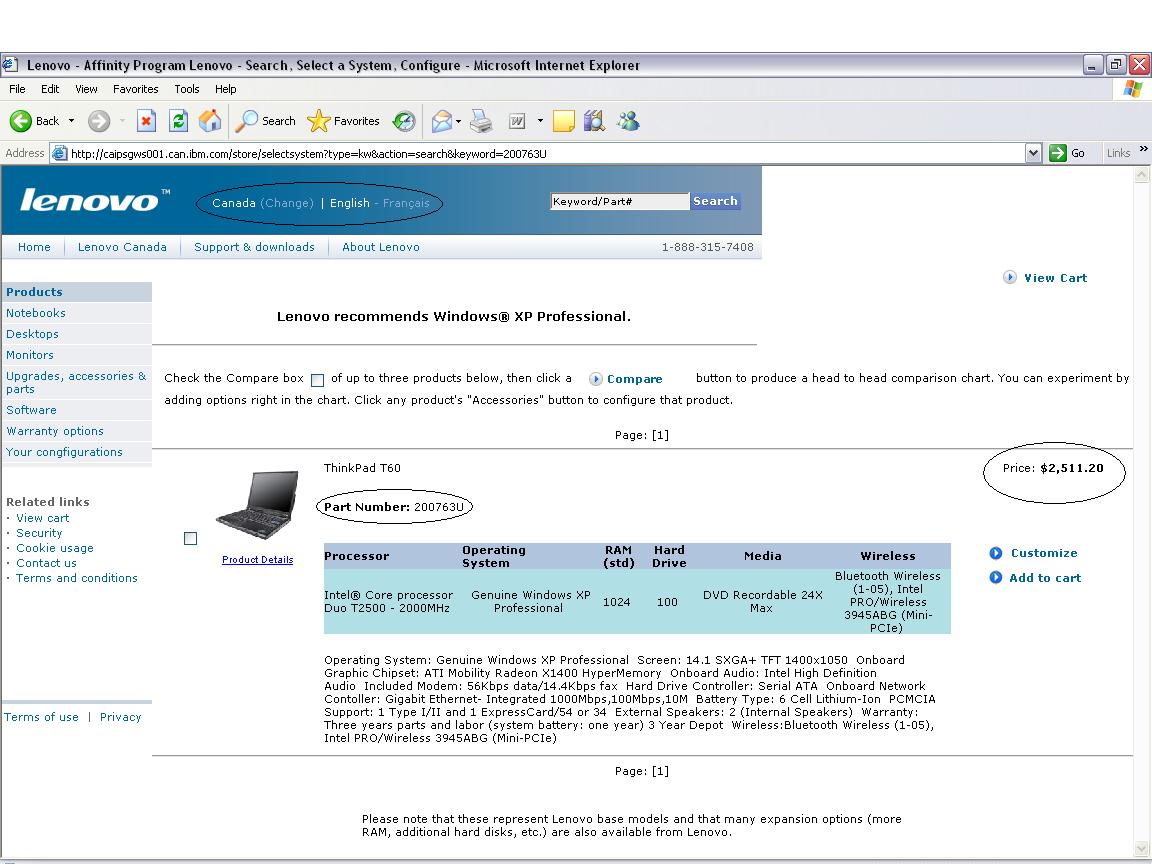
Task: Click Security under Related links
Action: pos(40,533)
